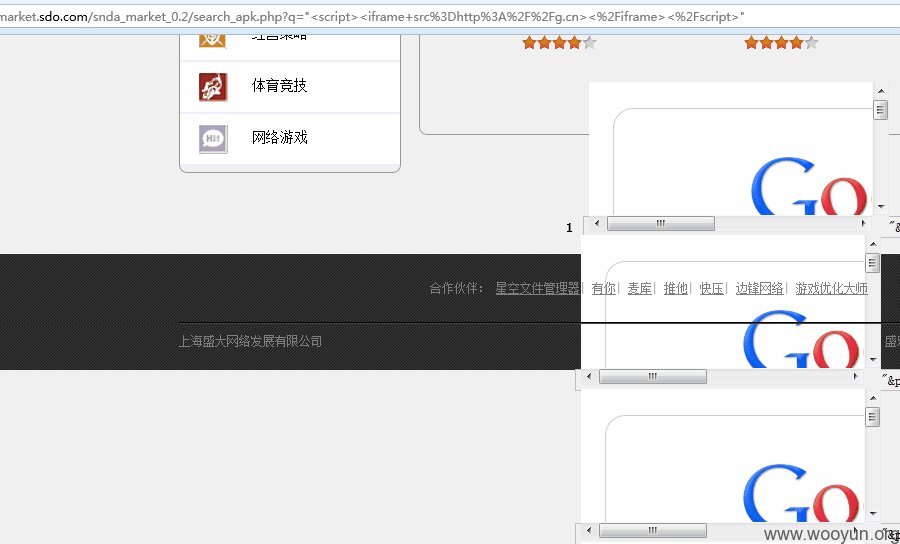Click the 麦库 partner link

coord(639,289)
